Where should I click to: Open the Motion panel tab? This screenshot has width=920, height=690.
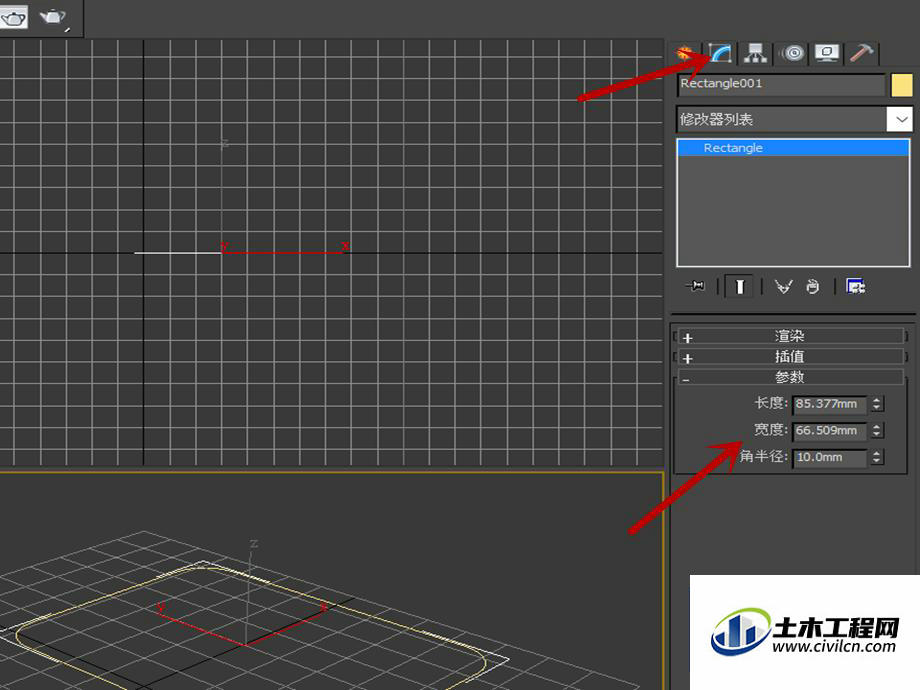click(x=793, y=53)
